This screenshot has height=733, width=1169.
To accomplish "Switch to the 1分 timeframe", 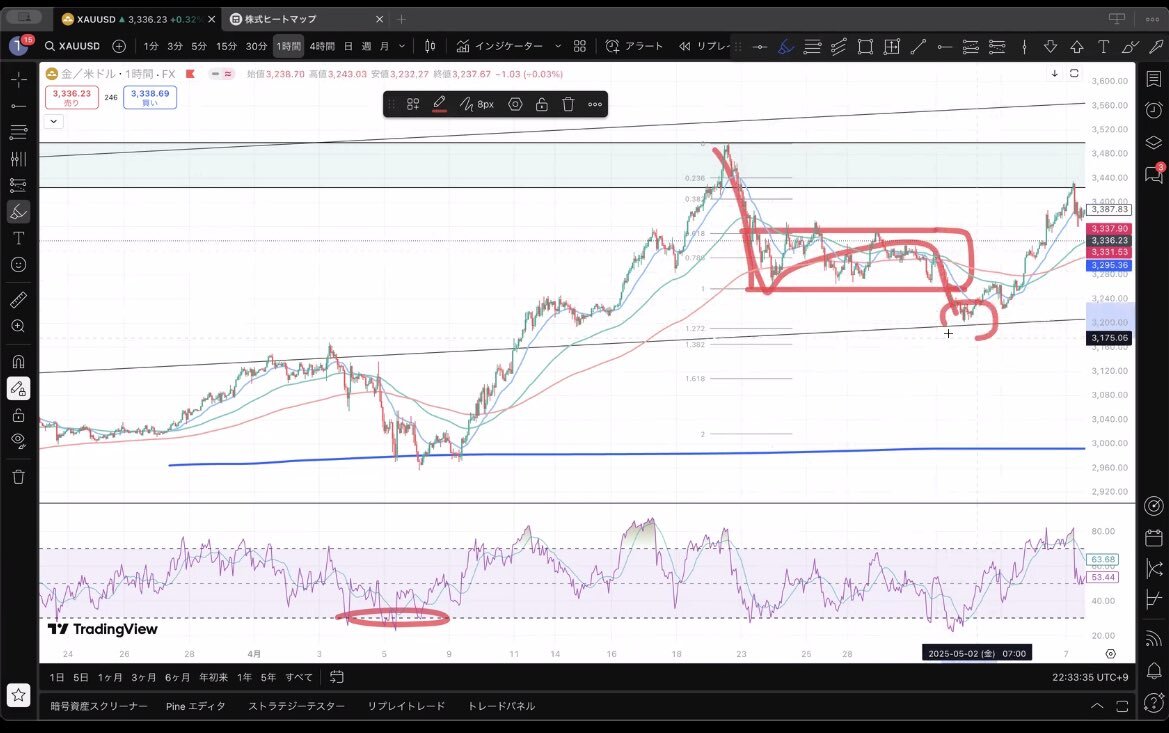I will (x=151, y=46).
